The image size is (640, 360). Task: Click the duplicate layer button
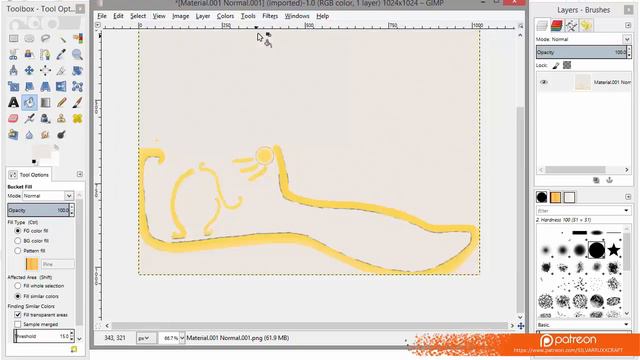coord(596,180)
